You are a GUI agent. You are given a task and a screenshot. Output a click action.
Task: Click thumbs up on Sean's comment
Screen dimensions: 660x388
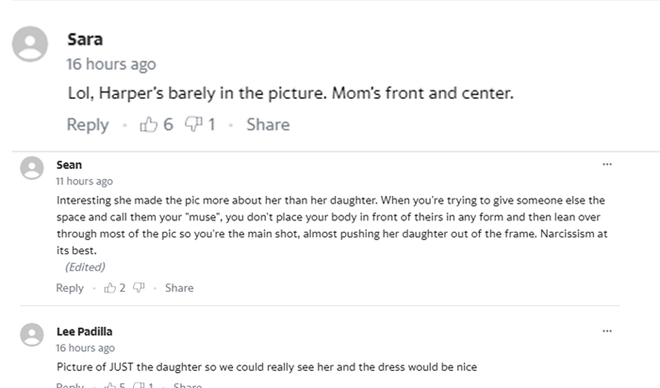click(110, 288)
